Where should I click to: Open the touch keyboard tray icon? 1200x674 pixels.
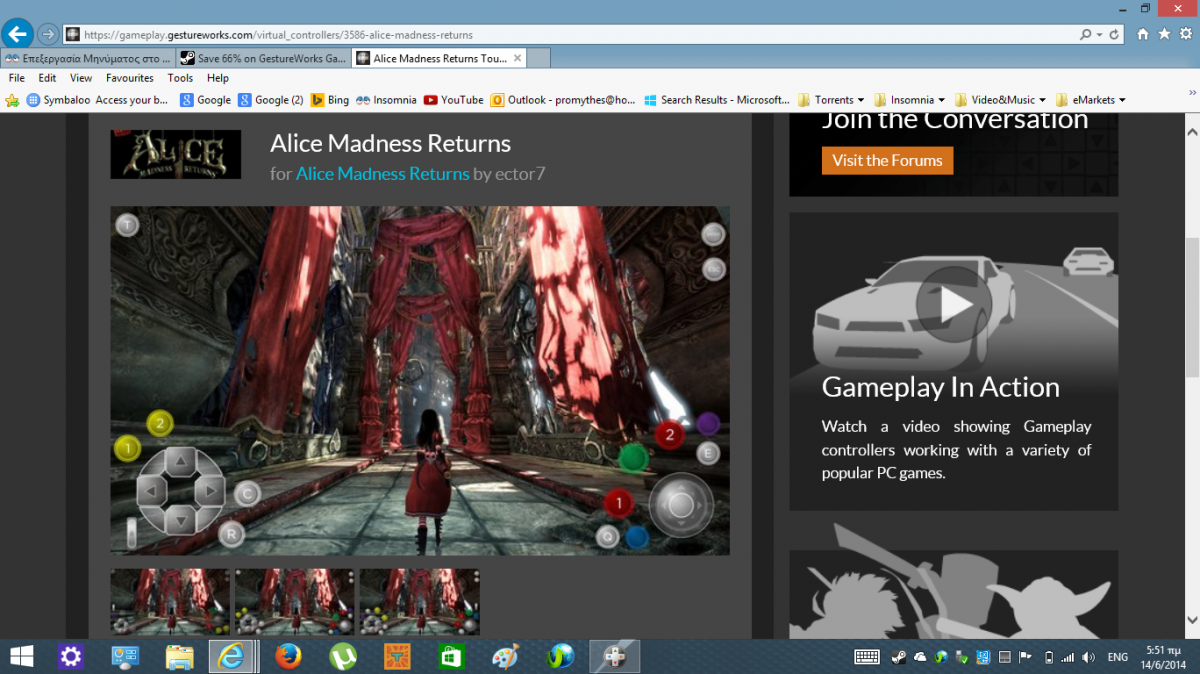click(867, 657)
